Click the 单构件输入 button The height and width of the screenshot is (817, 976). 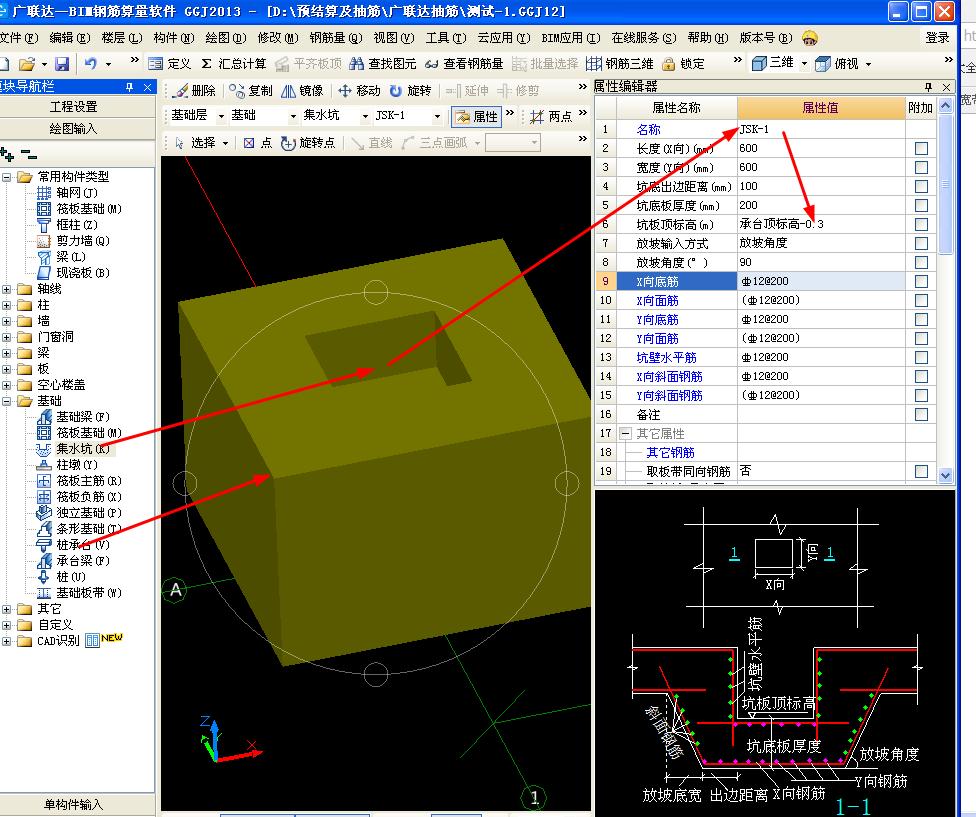click(74, 805)
